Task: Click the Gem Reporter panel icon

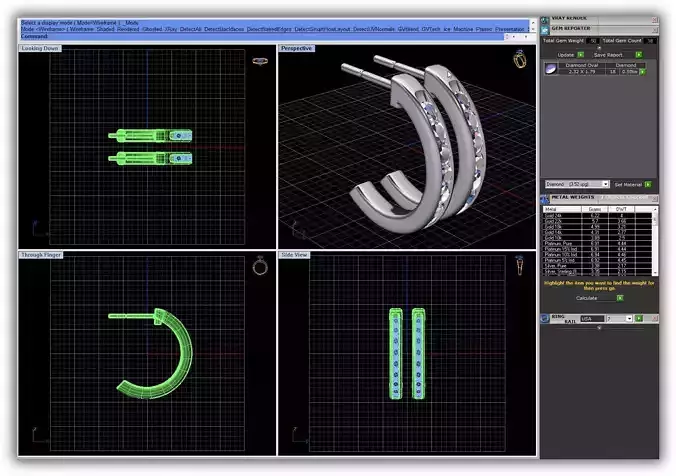Action: 545,30
